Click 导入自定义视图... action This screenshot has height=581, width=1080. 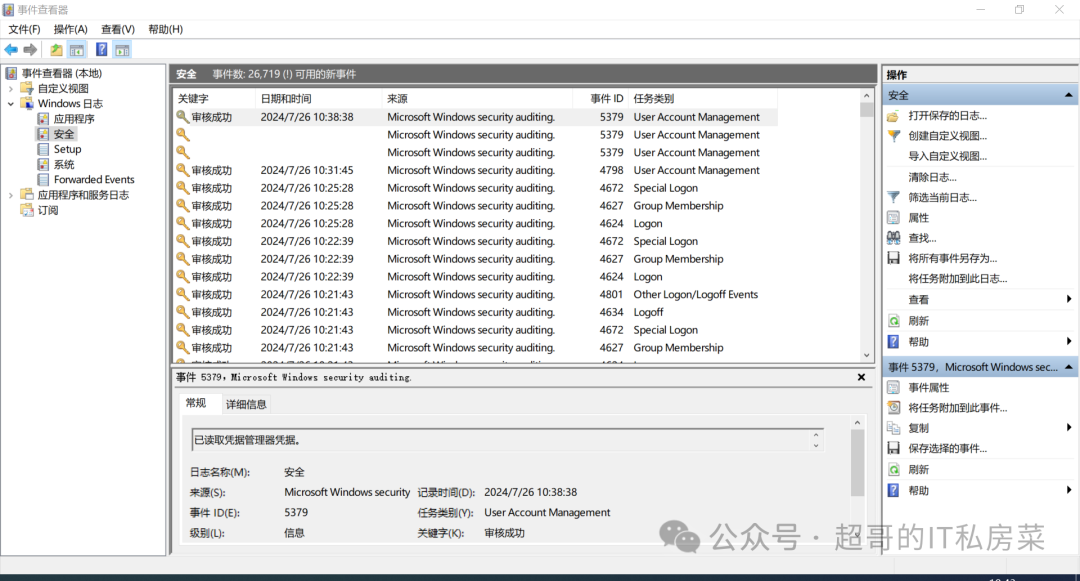947,156
